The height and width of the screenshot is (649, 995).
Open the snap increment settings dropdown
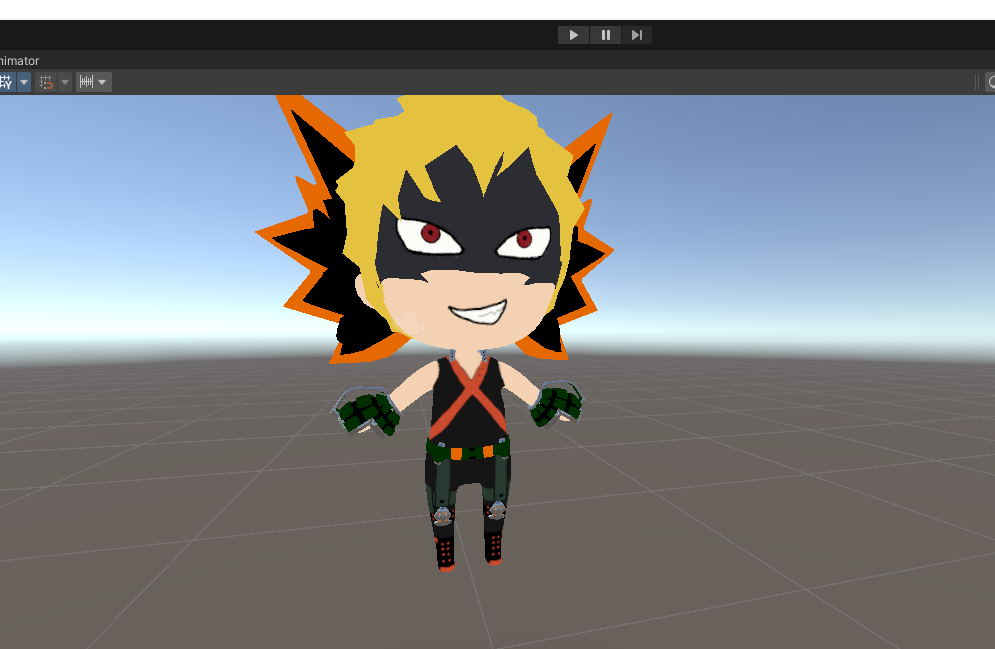point(94,82)
